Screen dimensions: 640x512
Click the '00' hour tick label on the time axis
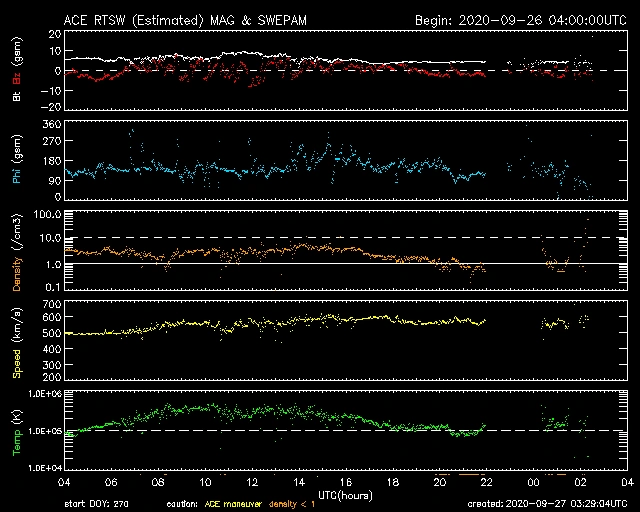coord(533,483)
